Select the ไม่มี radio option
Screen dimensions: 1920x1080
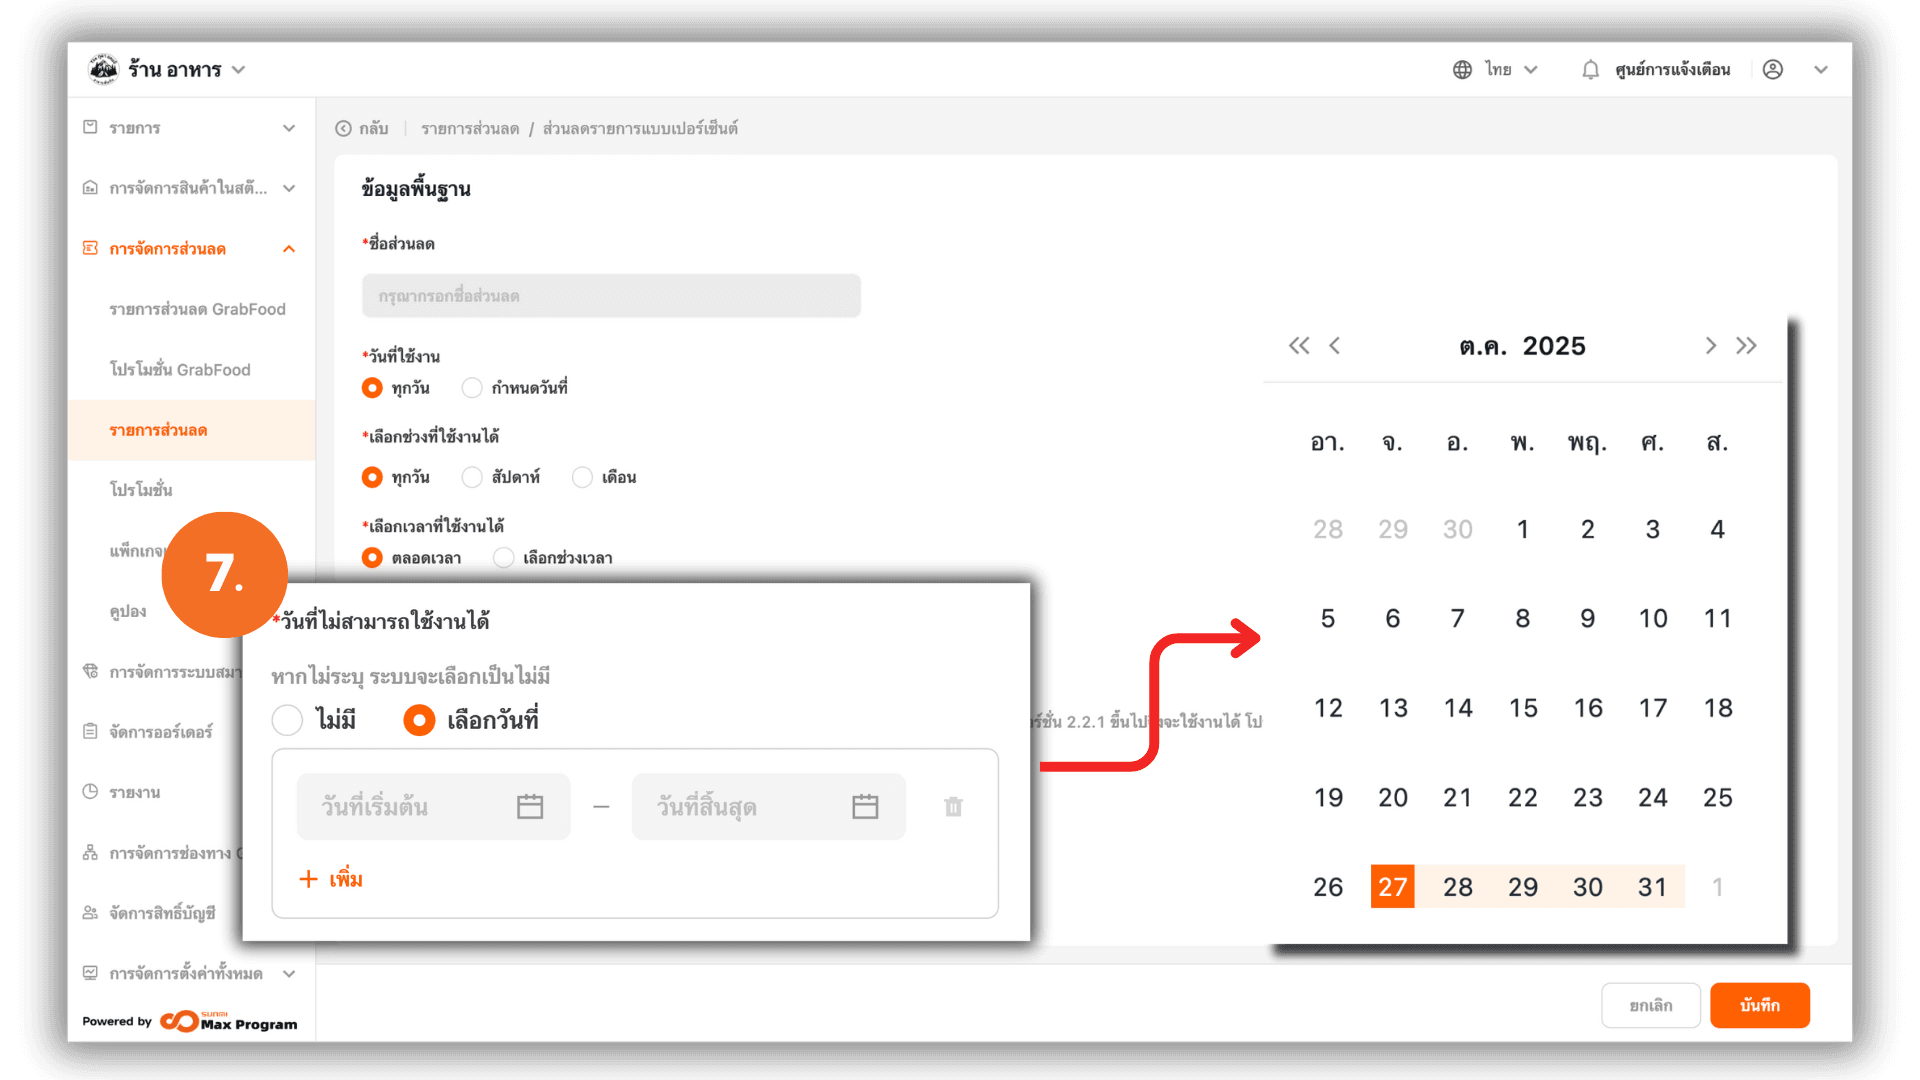tap(287, 720)
